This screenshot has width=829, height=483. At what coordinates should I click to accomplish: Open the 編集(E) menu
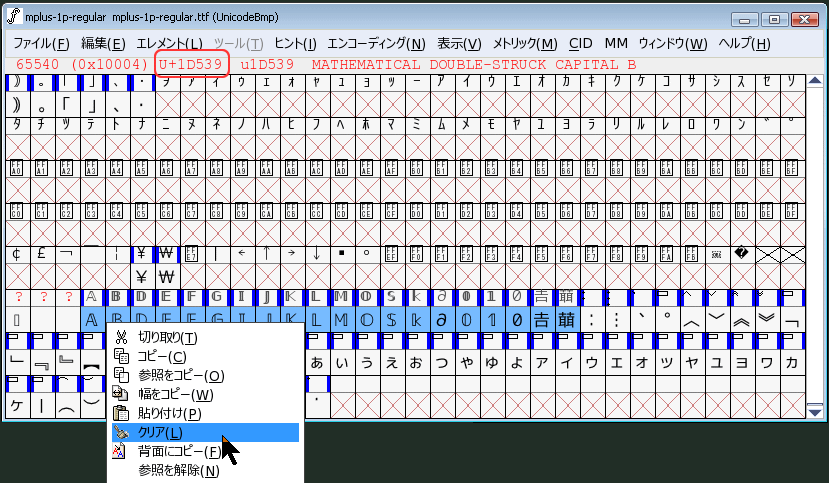(x=103, y=43)
